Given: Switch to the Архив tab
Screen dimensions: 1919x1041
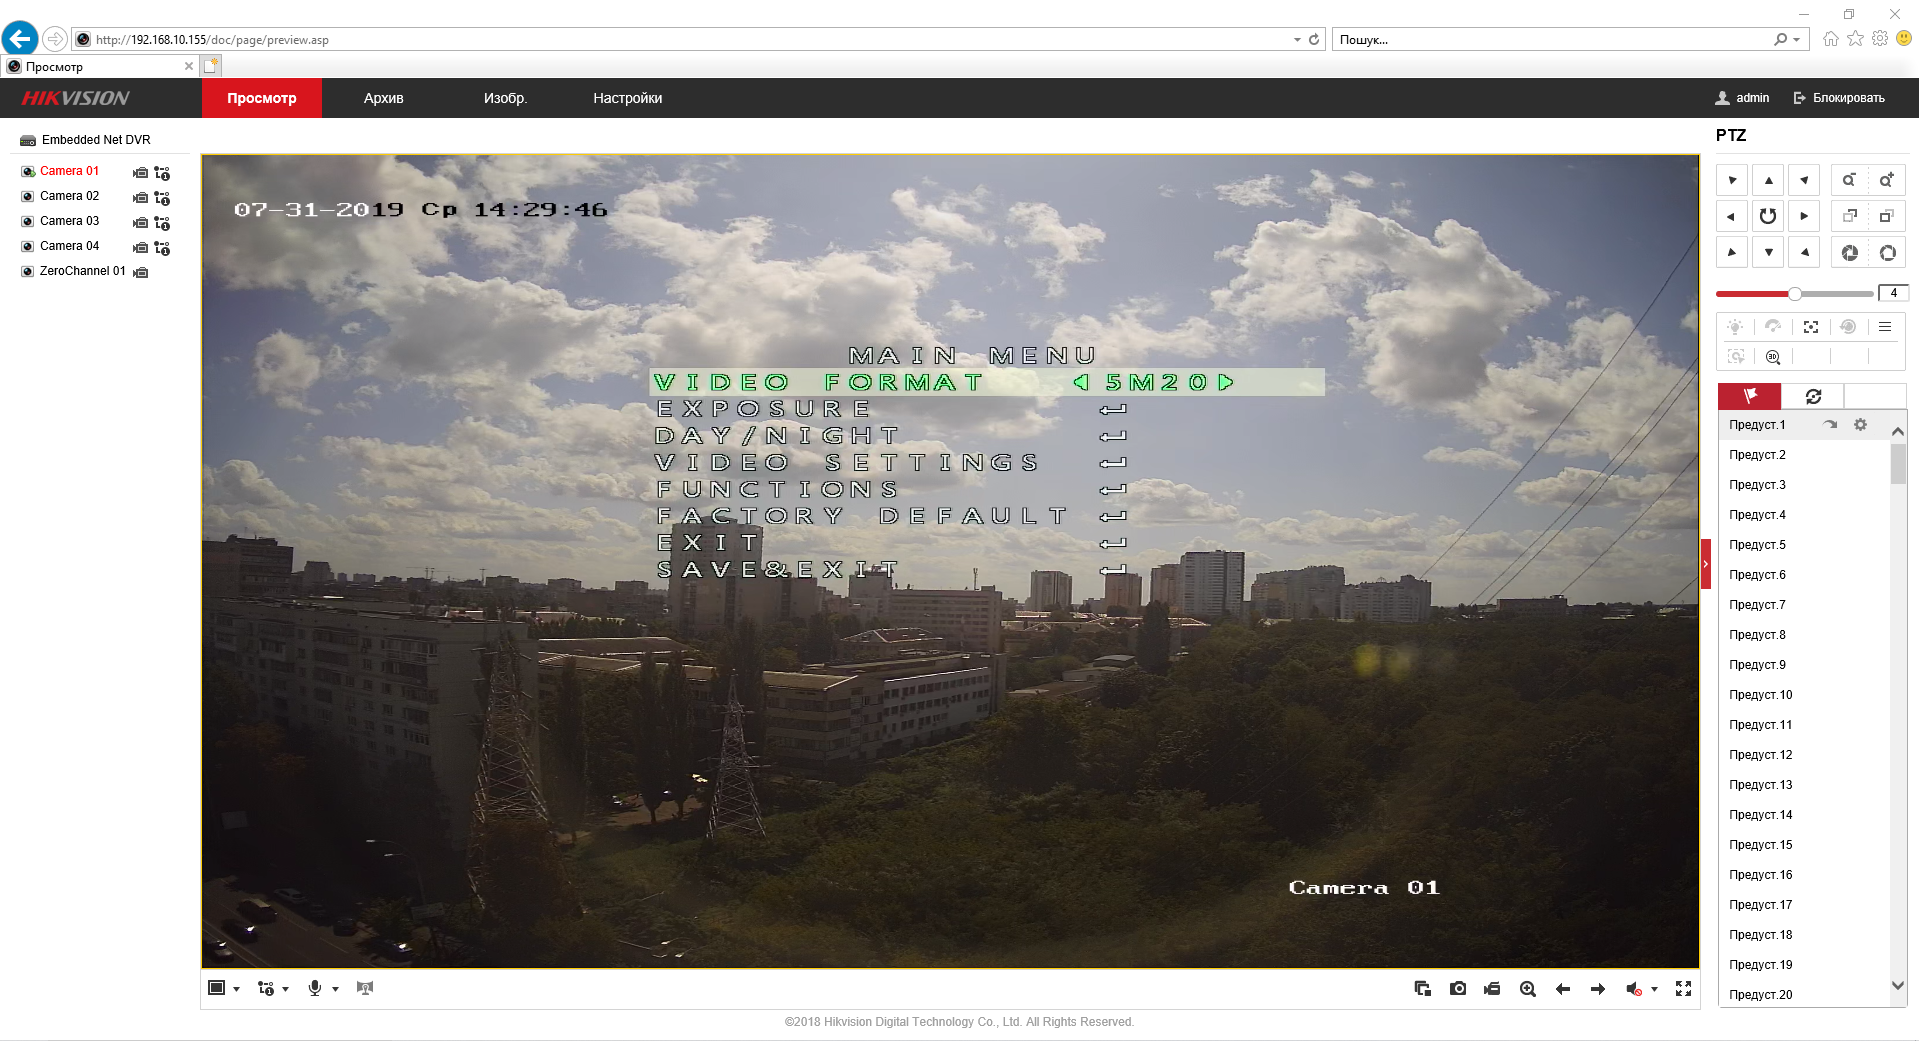Looking at the screenshot, I should point(383,98).
